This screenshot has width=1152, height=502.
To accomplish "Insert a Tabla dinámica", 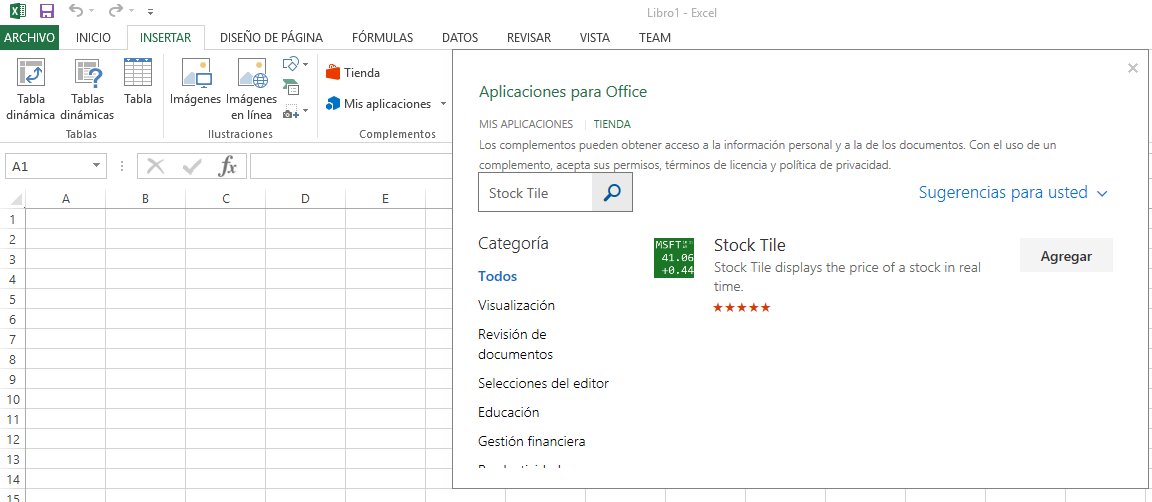I will tap(30, 89).
